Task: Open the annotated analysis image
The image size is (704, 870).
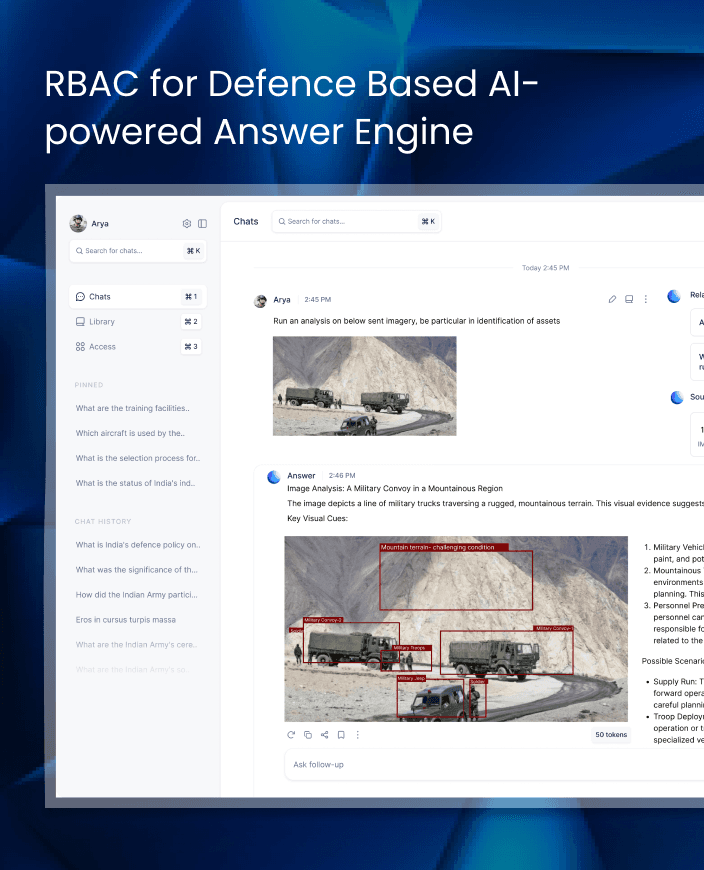Action: (456, 629)
